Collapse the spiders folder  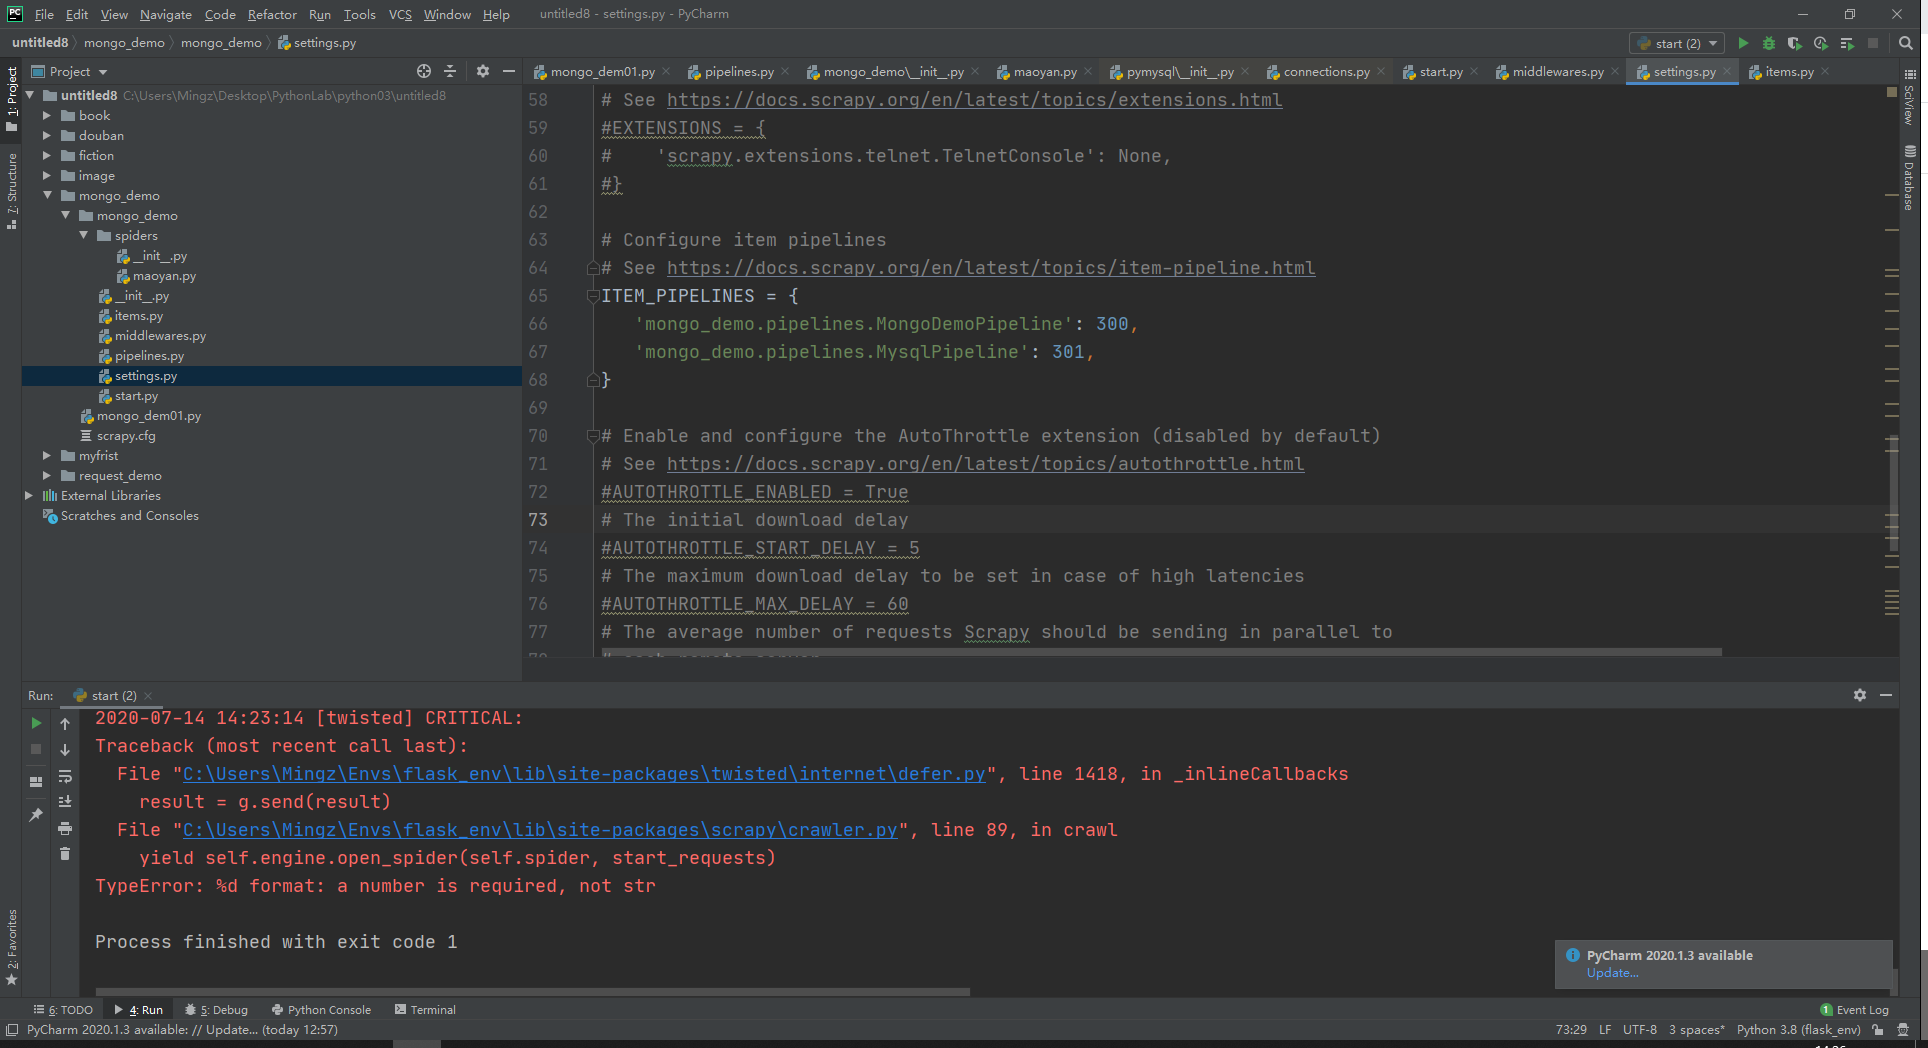pyautogui.click(x=83, y=236)
